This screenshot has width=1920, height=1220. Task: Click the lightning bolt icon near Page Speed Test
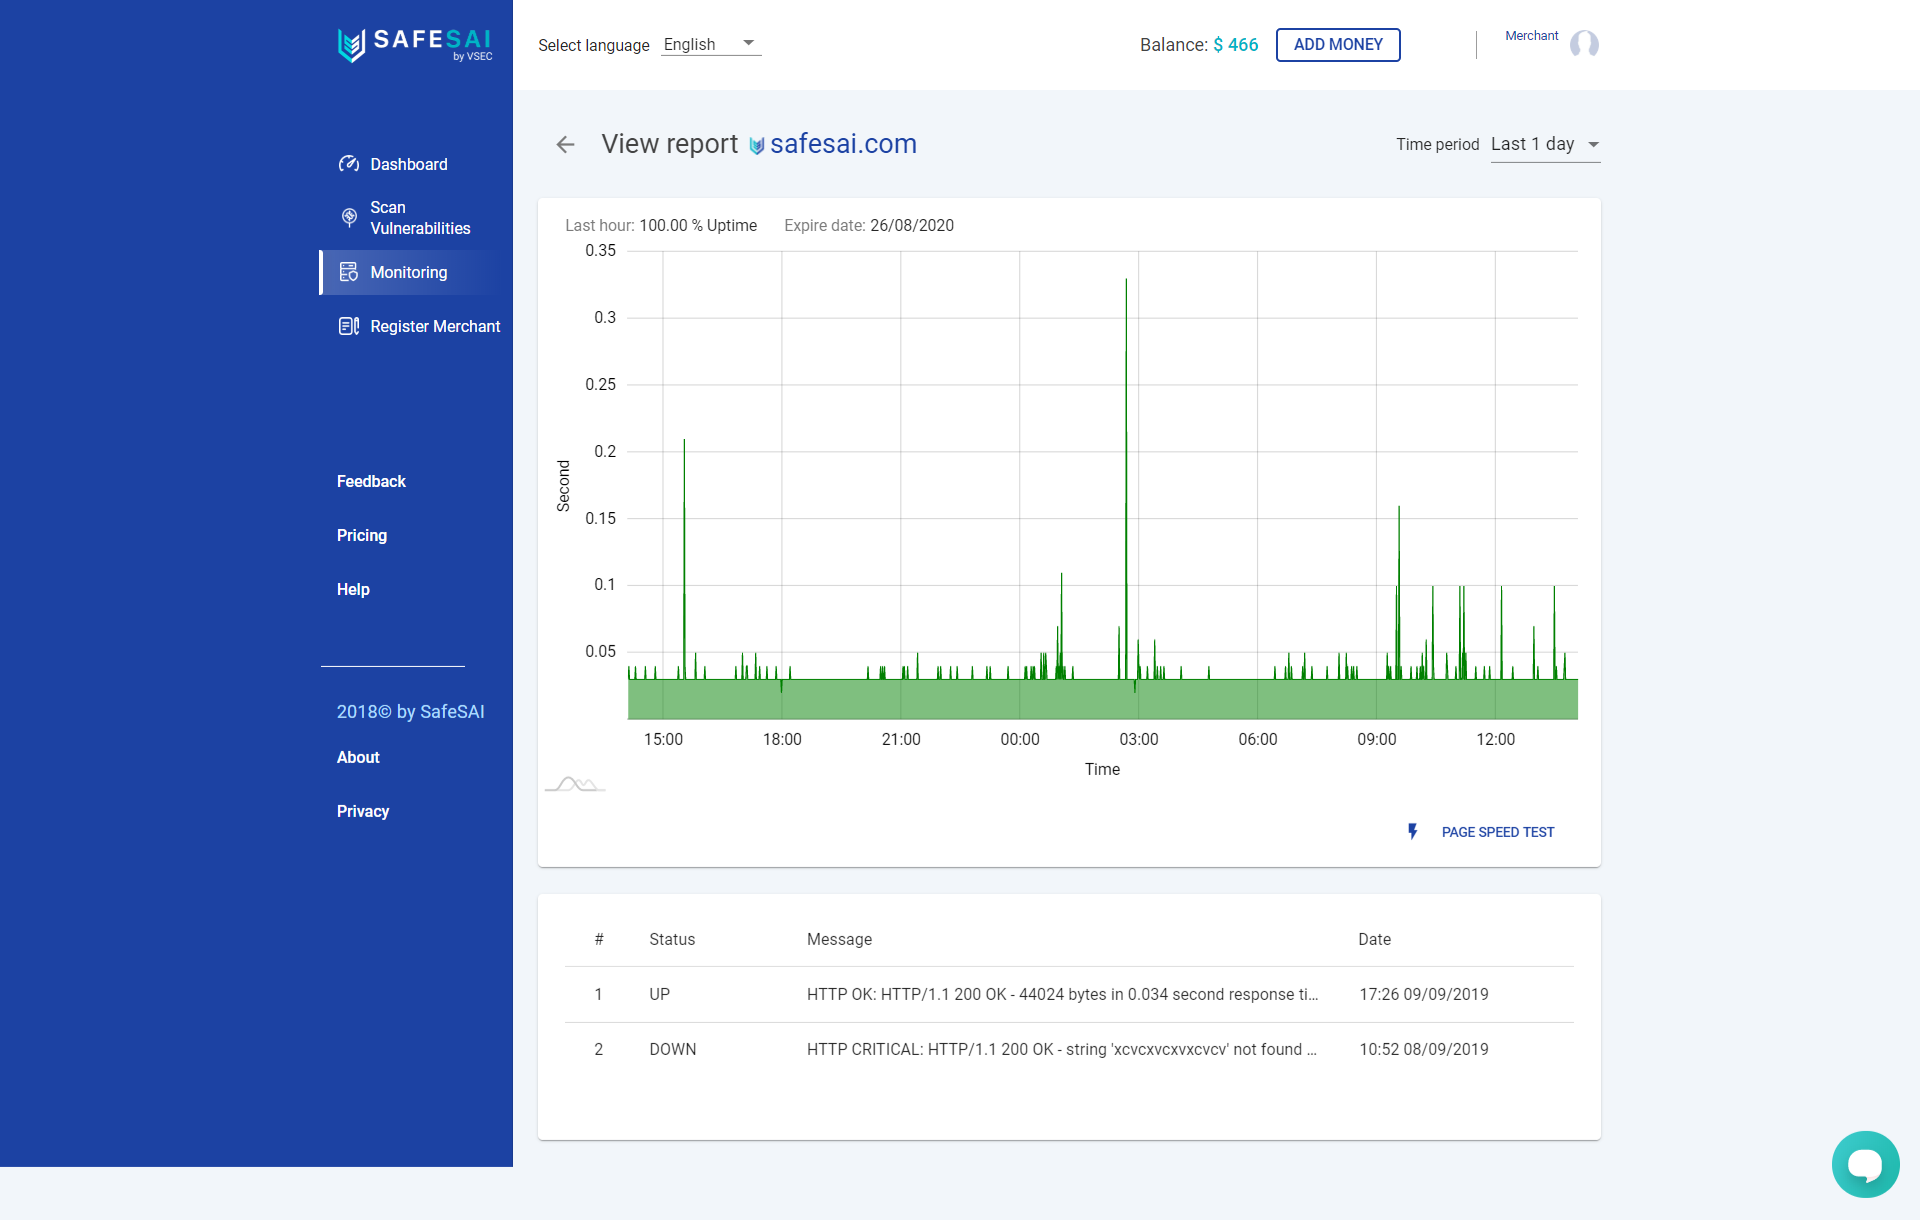[x=1412, y=831]
